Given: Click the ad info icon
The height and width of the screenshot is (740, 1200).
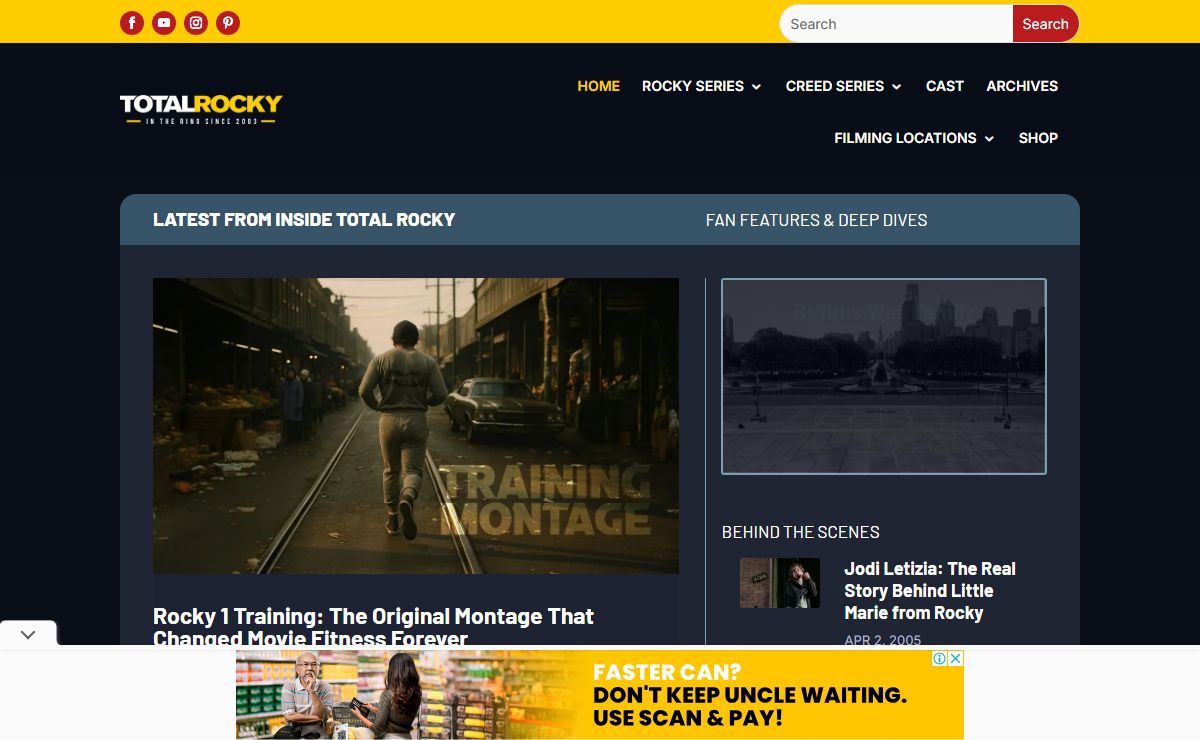Looking at the screenshot, I should click(x=940, y=658).
